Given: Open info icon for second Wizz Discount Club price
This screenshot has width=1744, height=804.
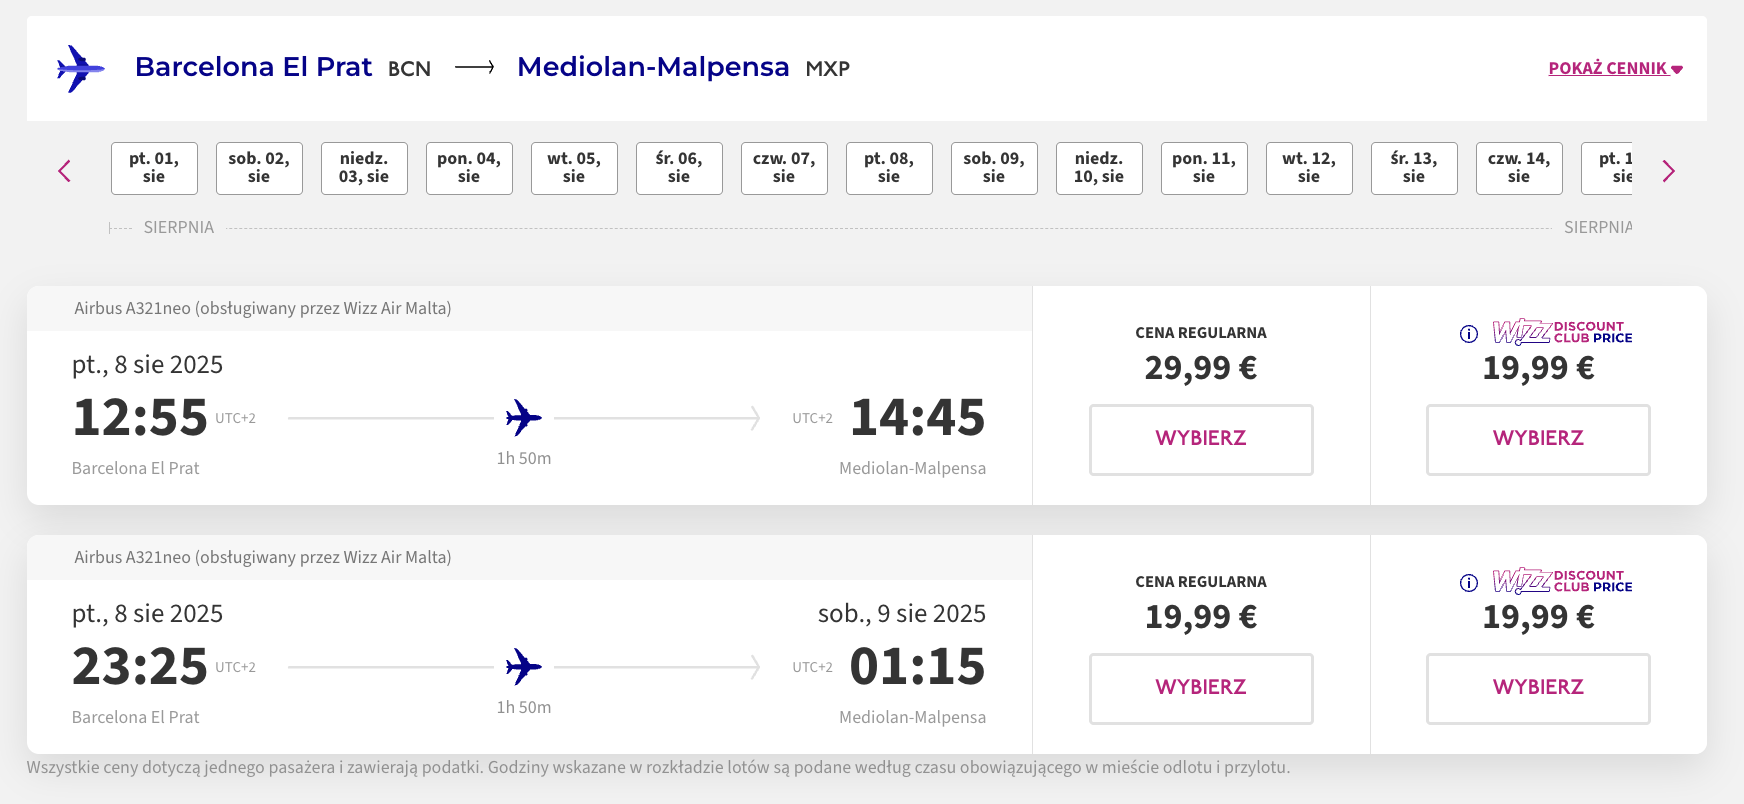Looking at the screenshot, I should click(x=1469, y=583).
